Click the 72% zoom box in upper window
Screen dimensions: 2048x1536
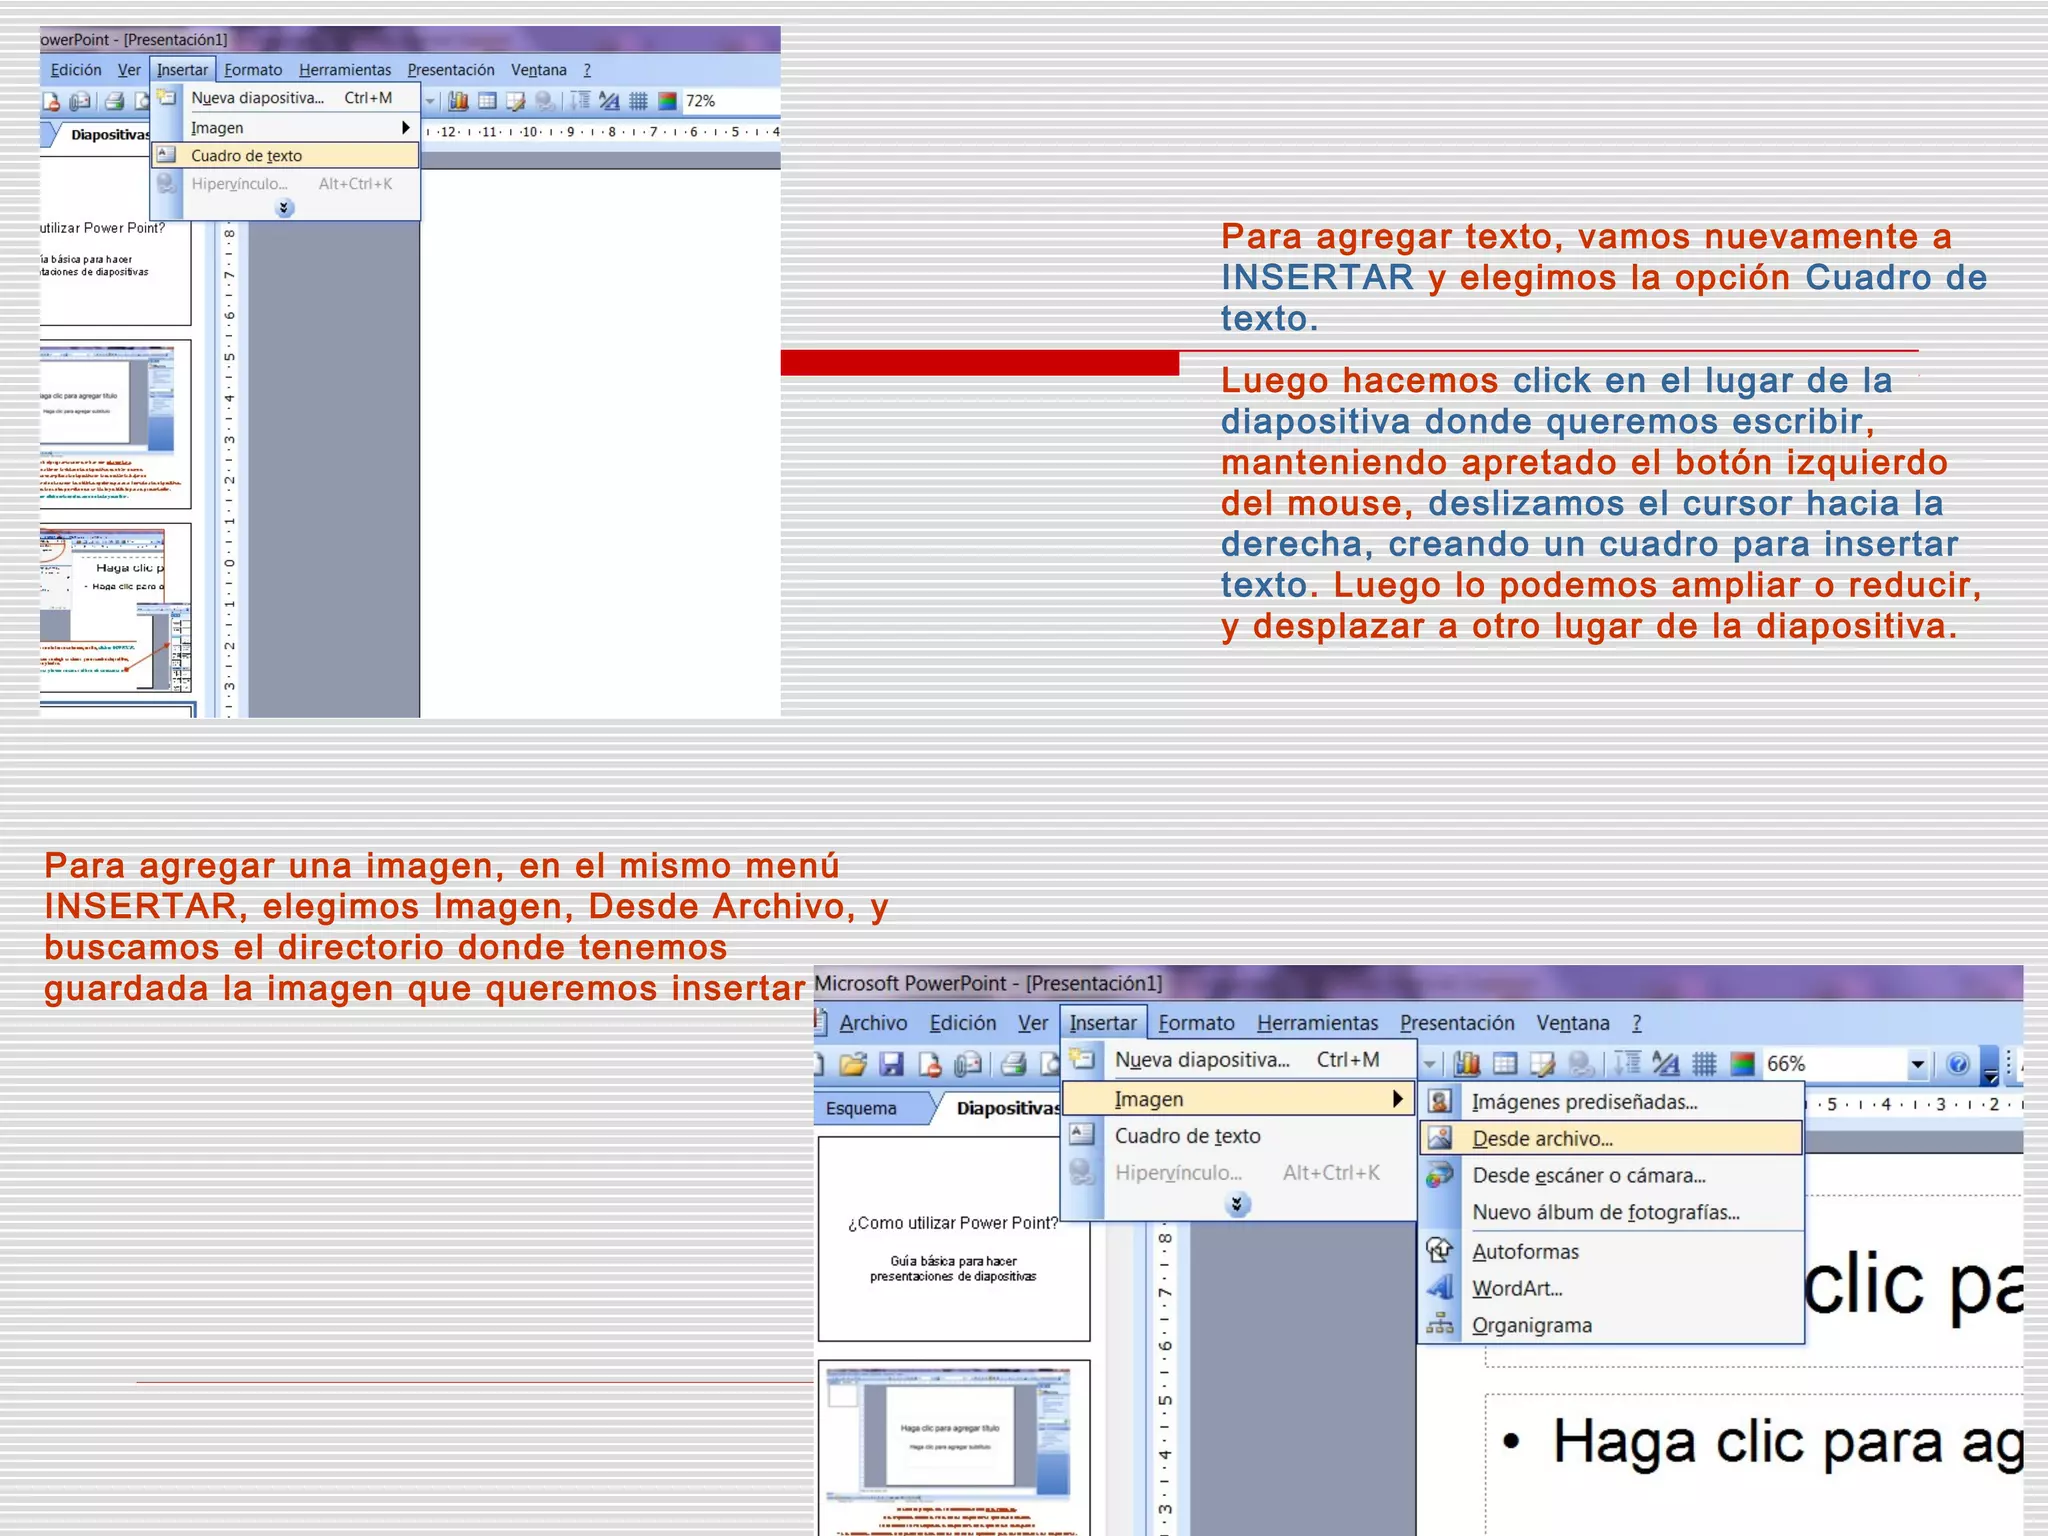click(730, 101)
